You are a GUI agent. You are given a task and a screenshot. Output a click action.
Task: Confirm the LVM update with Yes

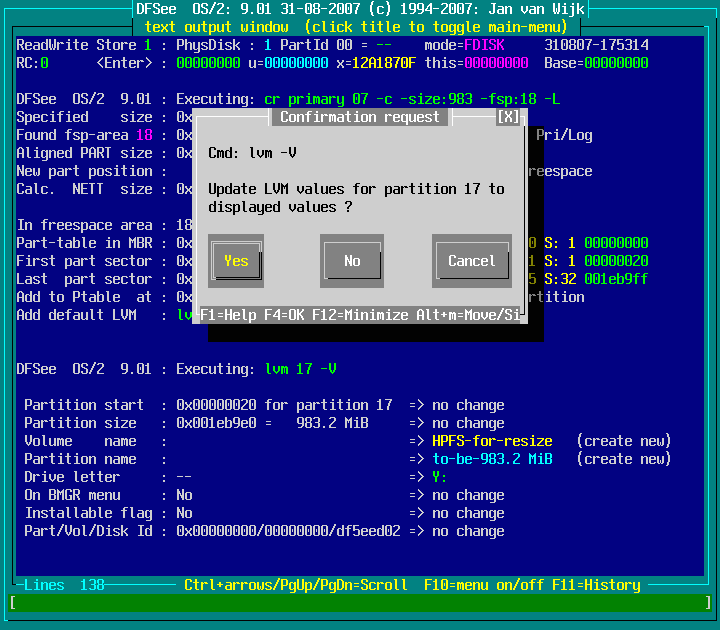[x=236, y=261]
